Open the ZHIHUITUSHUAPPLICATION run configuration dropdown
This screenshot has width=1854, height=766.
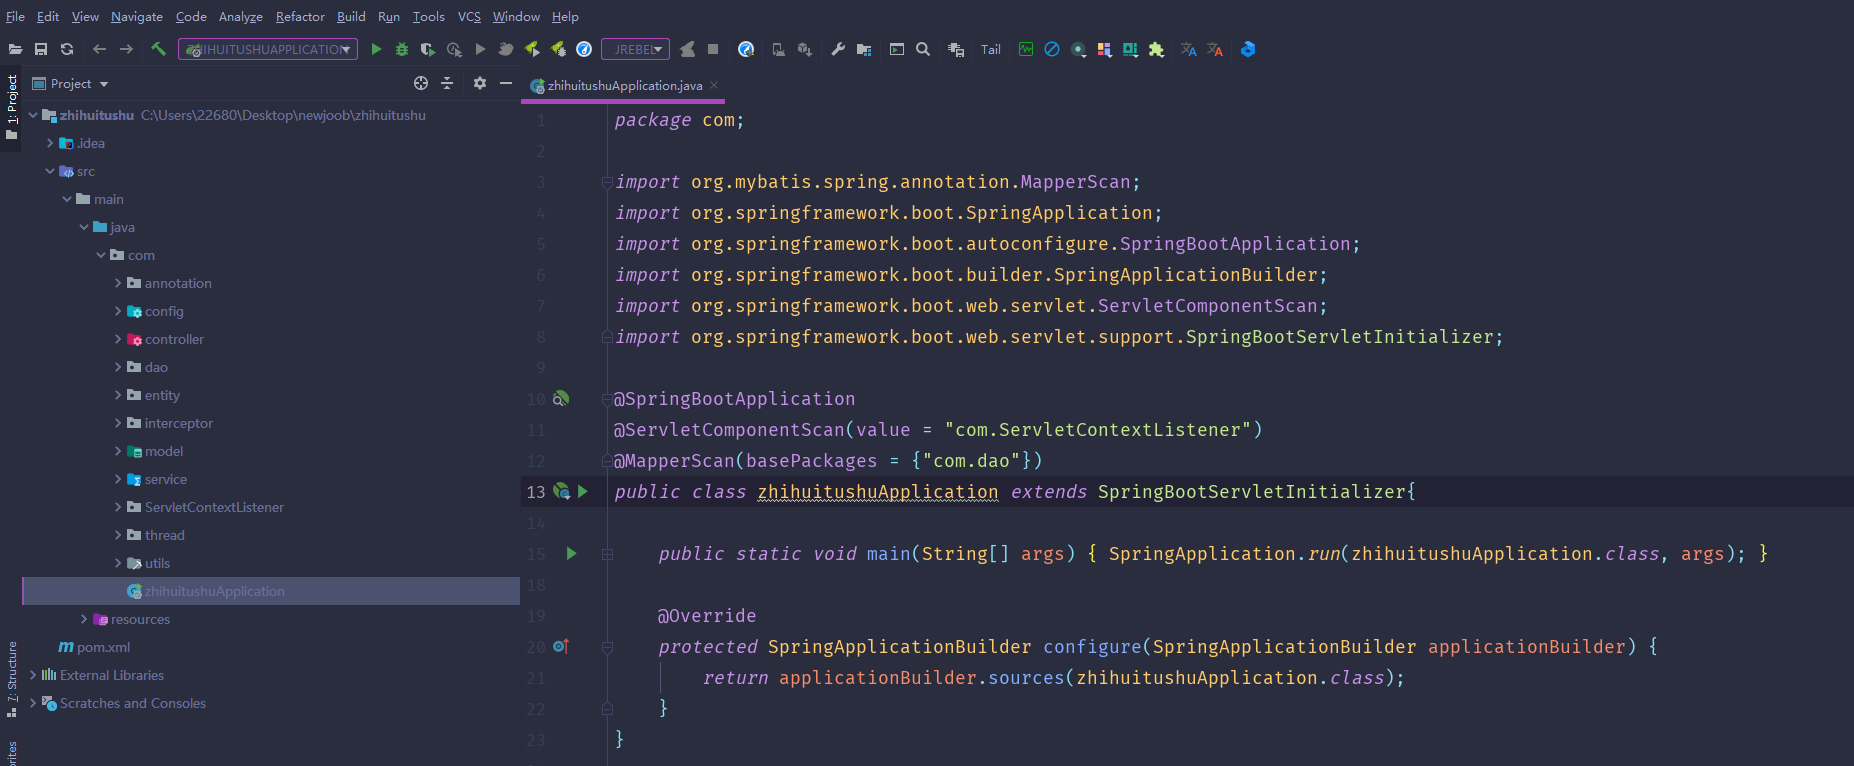click(268, 49)
